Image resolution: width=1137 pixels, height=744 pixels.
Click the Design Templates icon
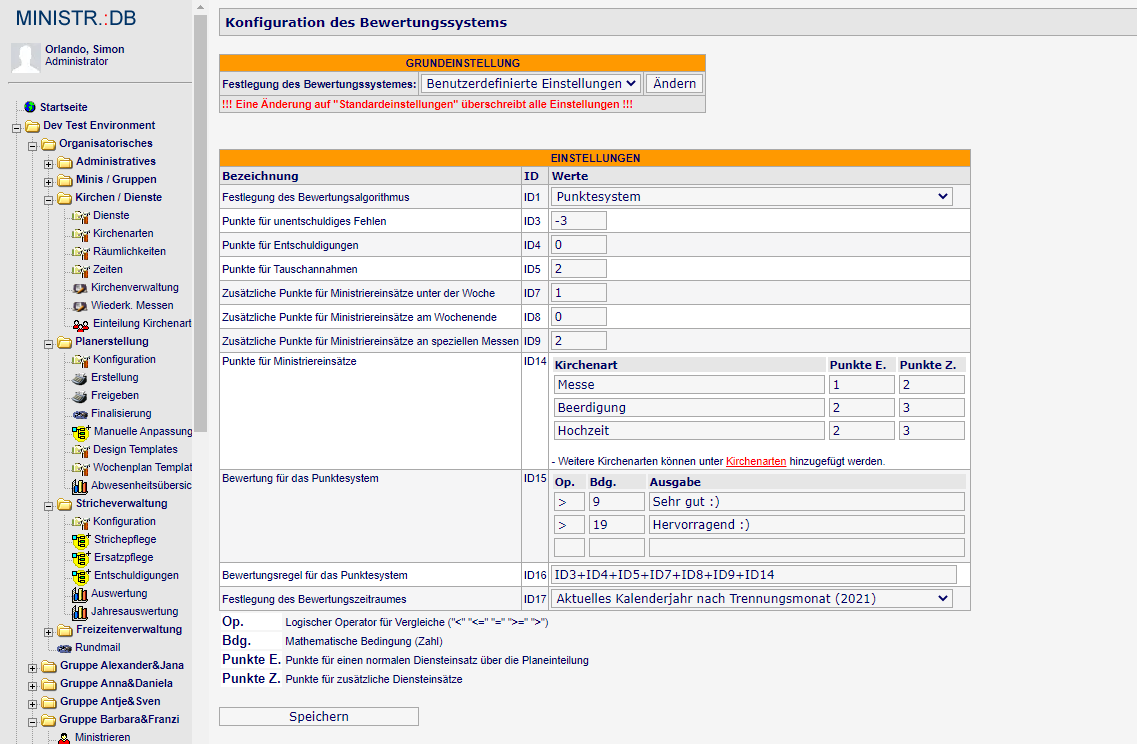80,450
